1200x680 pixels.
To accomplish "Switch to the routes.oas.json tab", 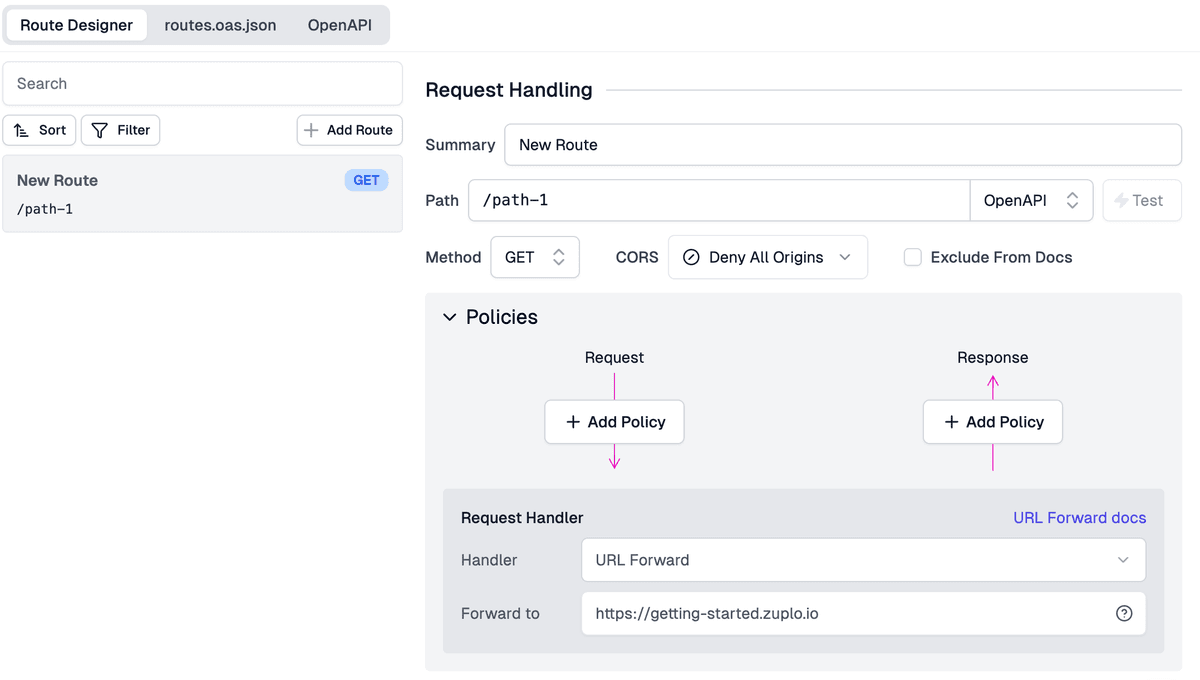I will [220, 25].
